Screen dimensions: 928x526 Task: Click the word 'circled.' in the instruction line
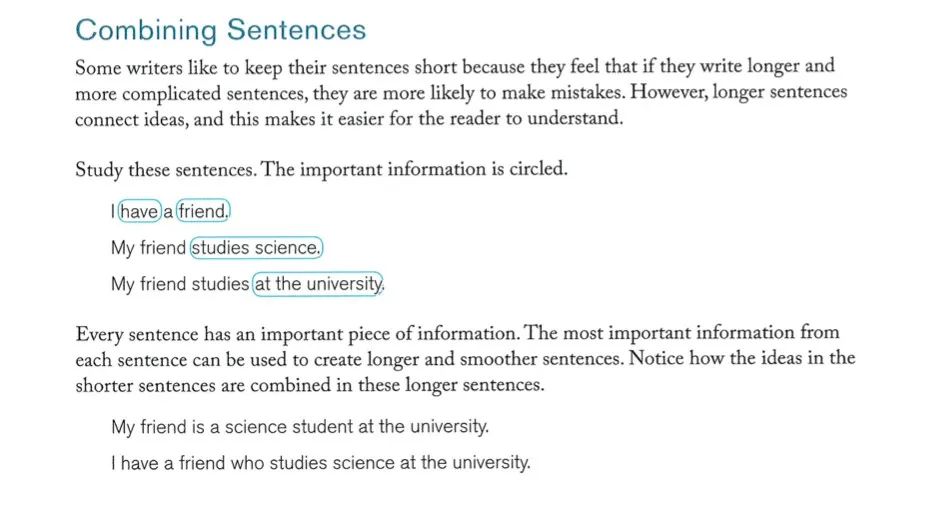539,169
